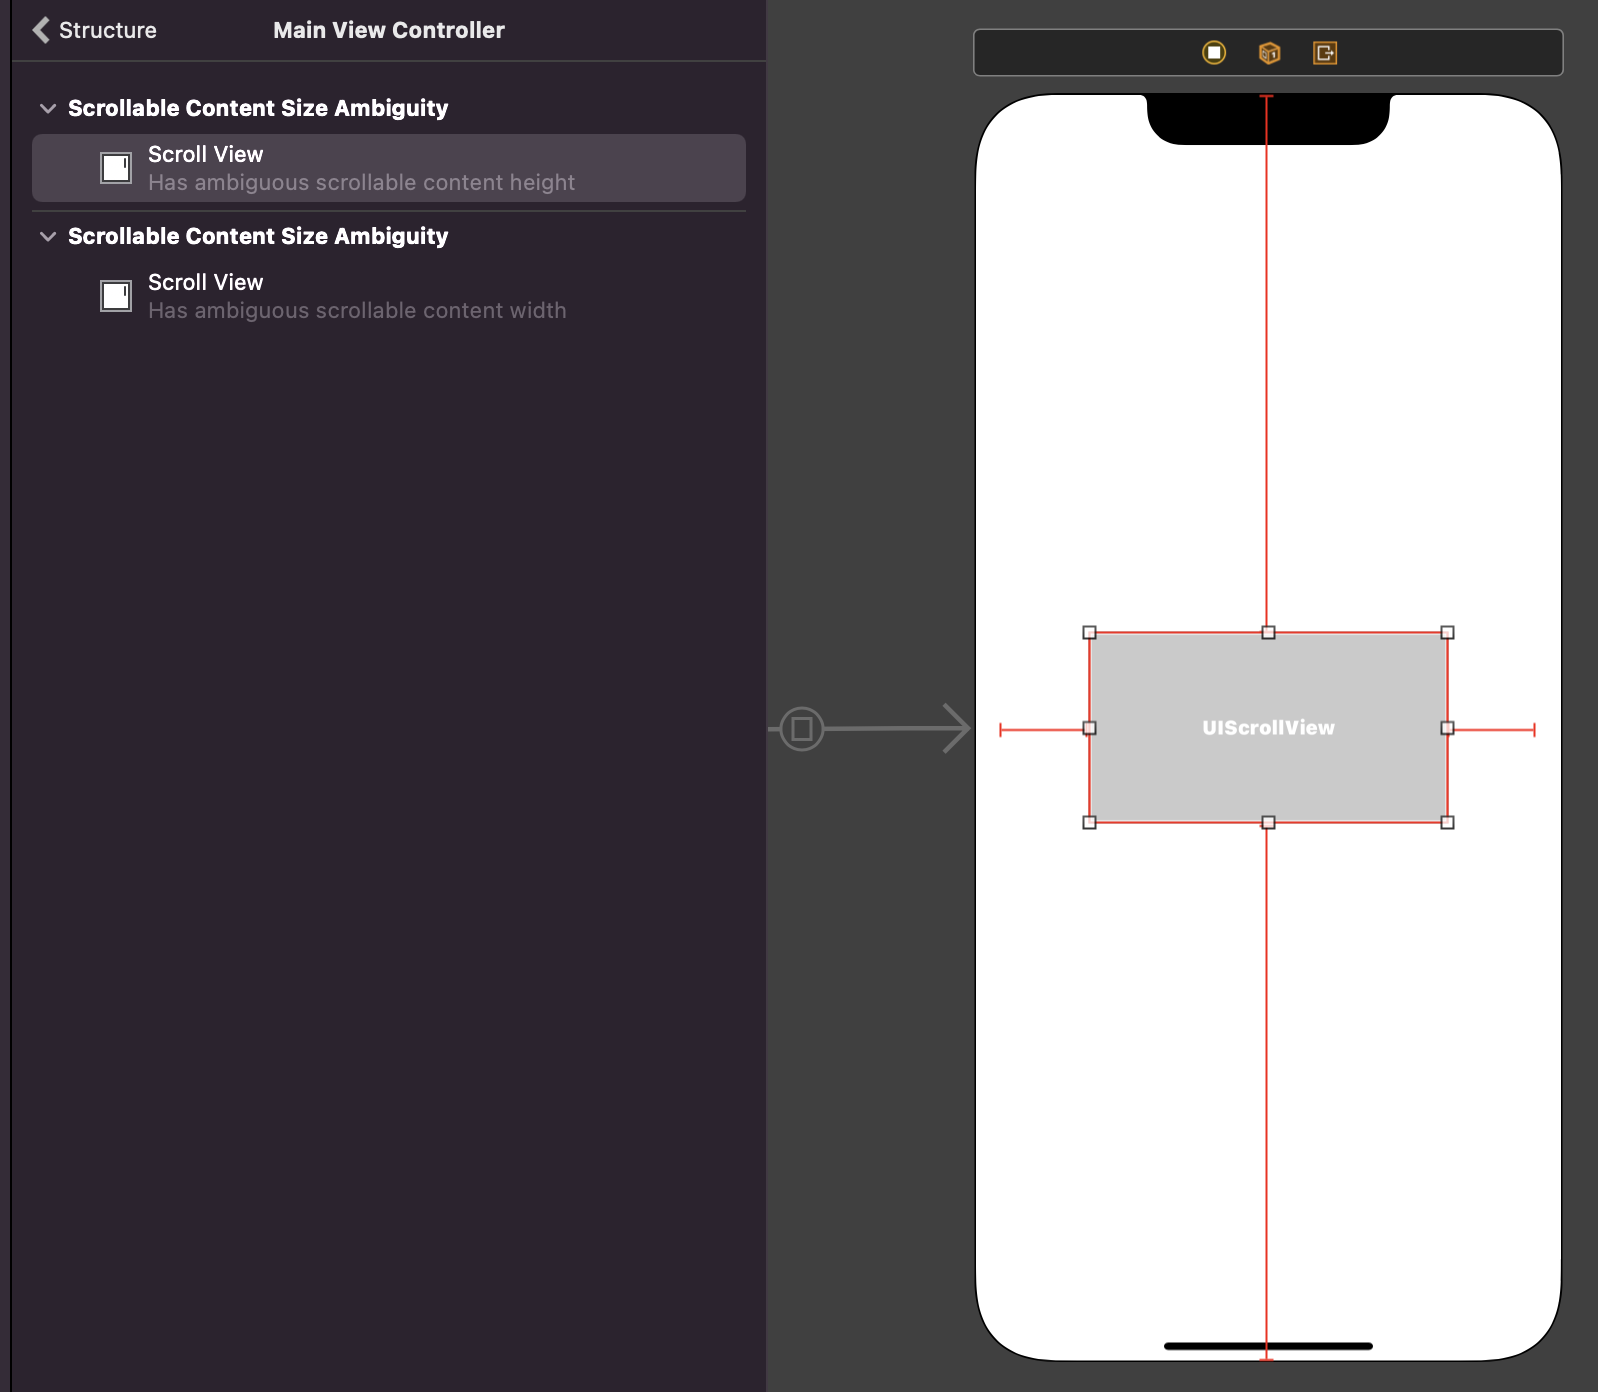Select the top vertical constraint line above scroll view
Screen dimensions: 1598x1392
(1266, 360)
